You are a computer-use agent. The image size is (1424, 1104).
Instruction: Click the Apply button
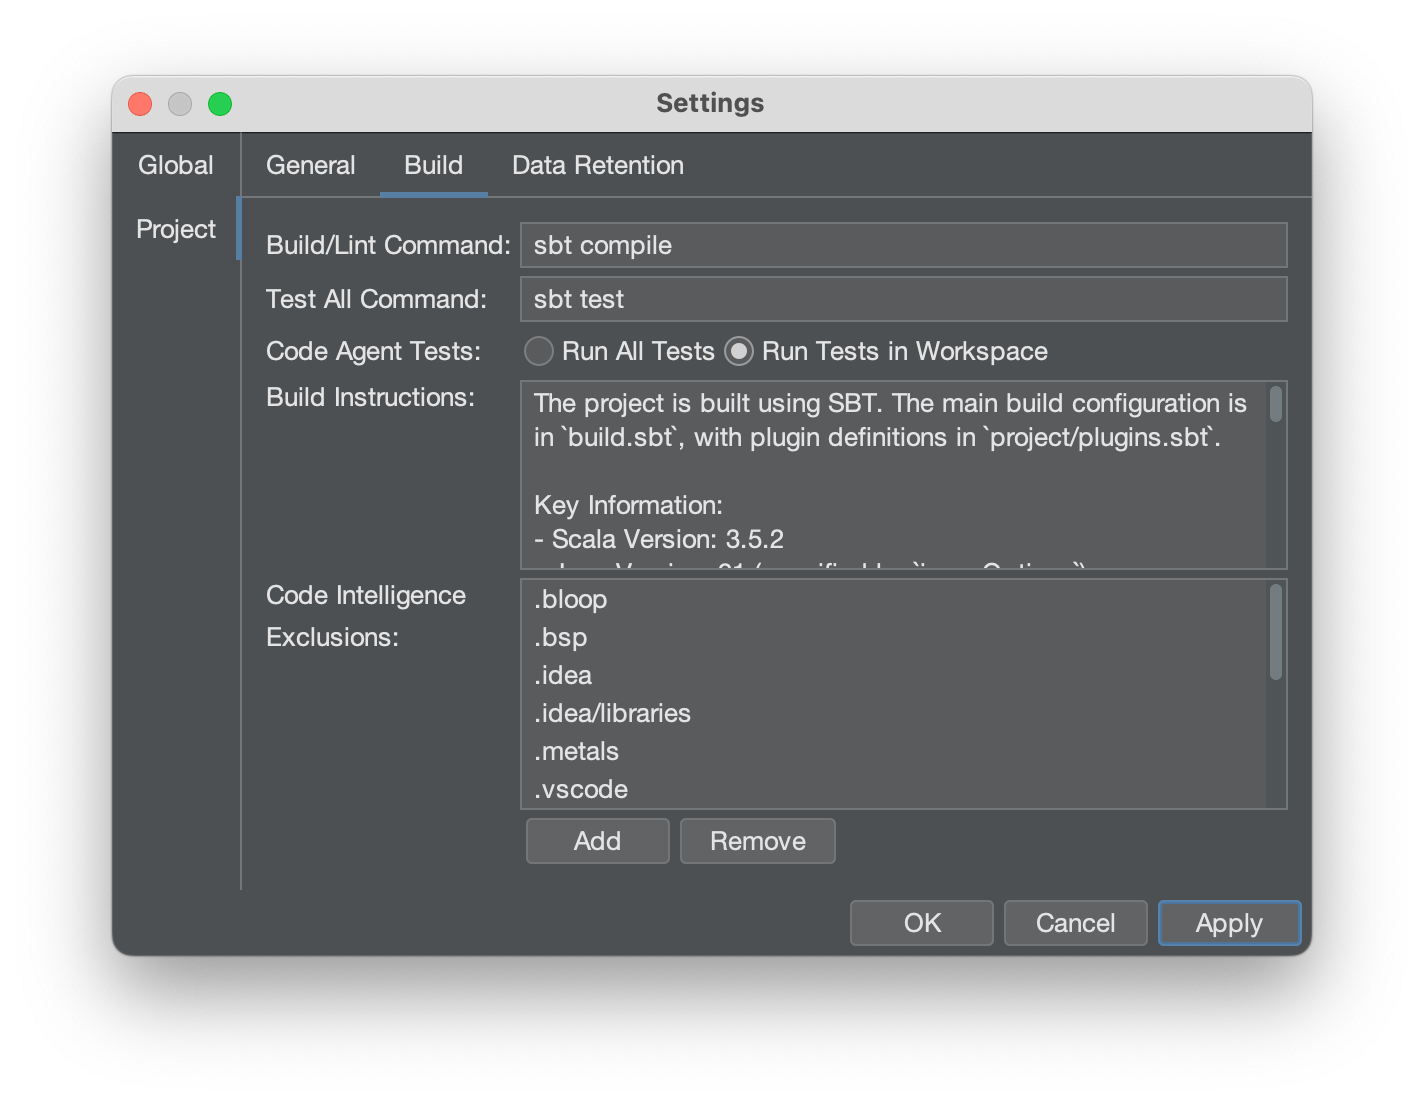1229,923
